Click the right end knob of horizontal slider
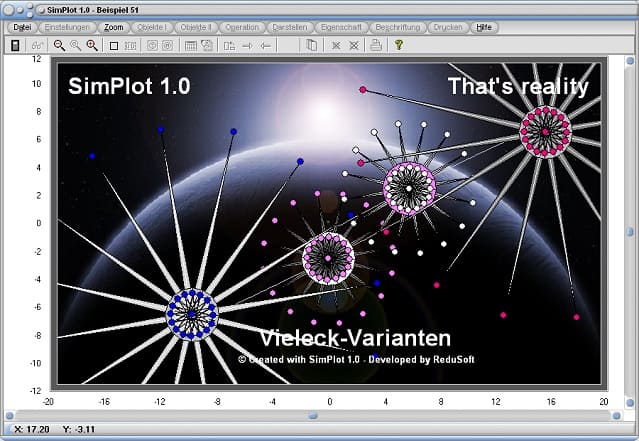Screen dimensions: 639x441 (617, 416)
